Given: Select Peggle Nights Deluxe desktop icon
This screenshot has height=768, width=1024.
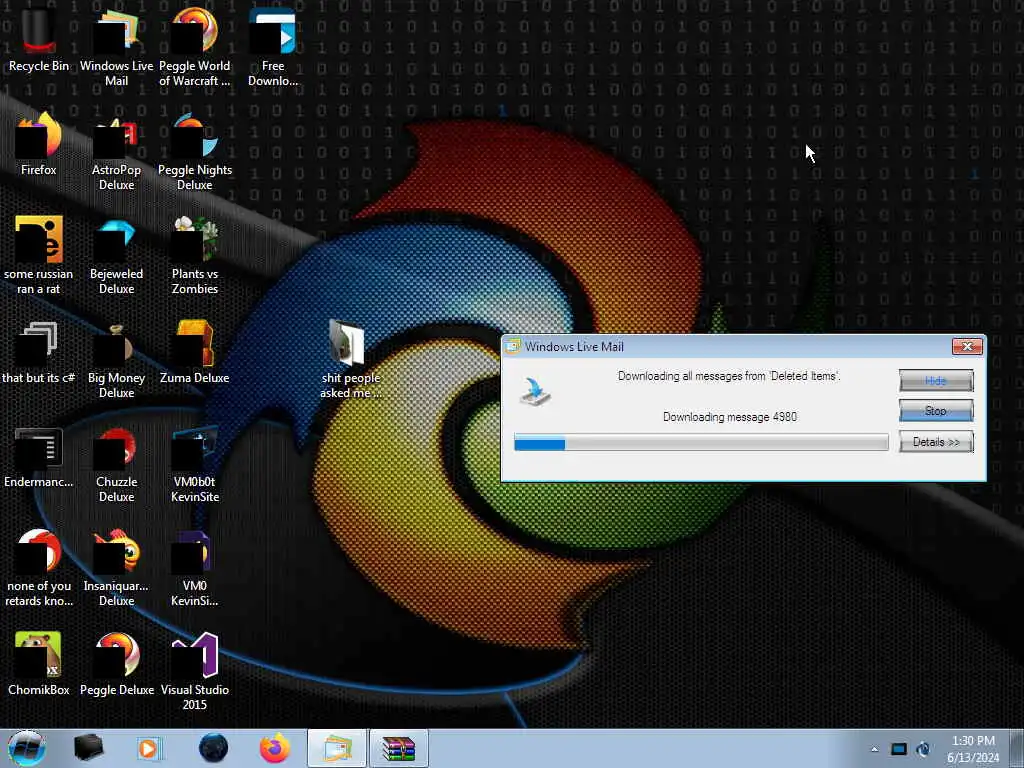Looking at the screenshot, I should point(195,152).
